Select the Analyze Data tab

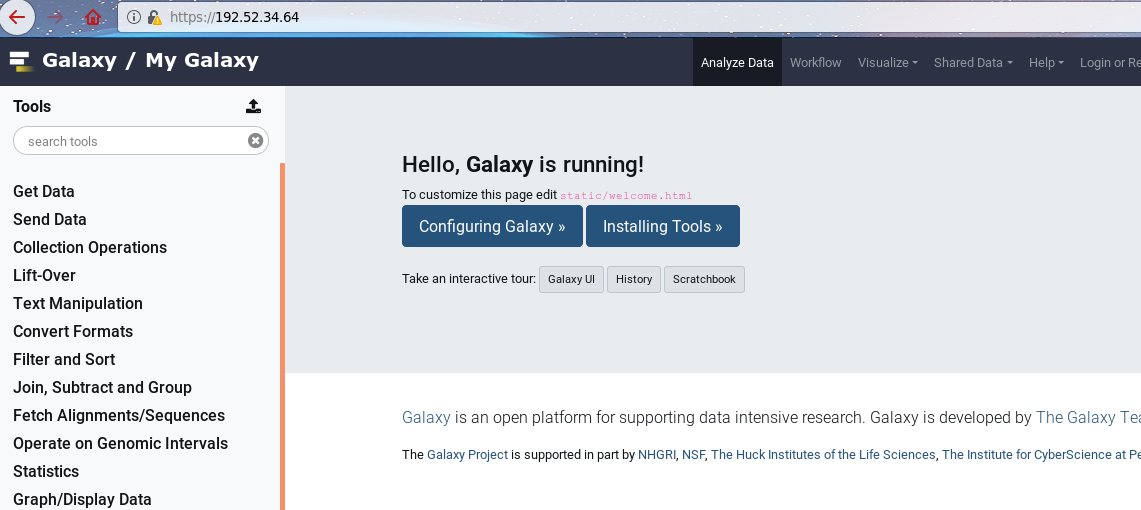[x=737, y=63]
